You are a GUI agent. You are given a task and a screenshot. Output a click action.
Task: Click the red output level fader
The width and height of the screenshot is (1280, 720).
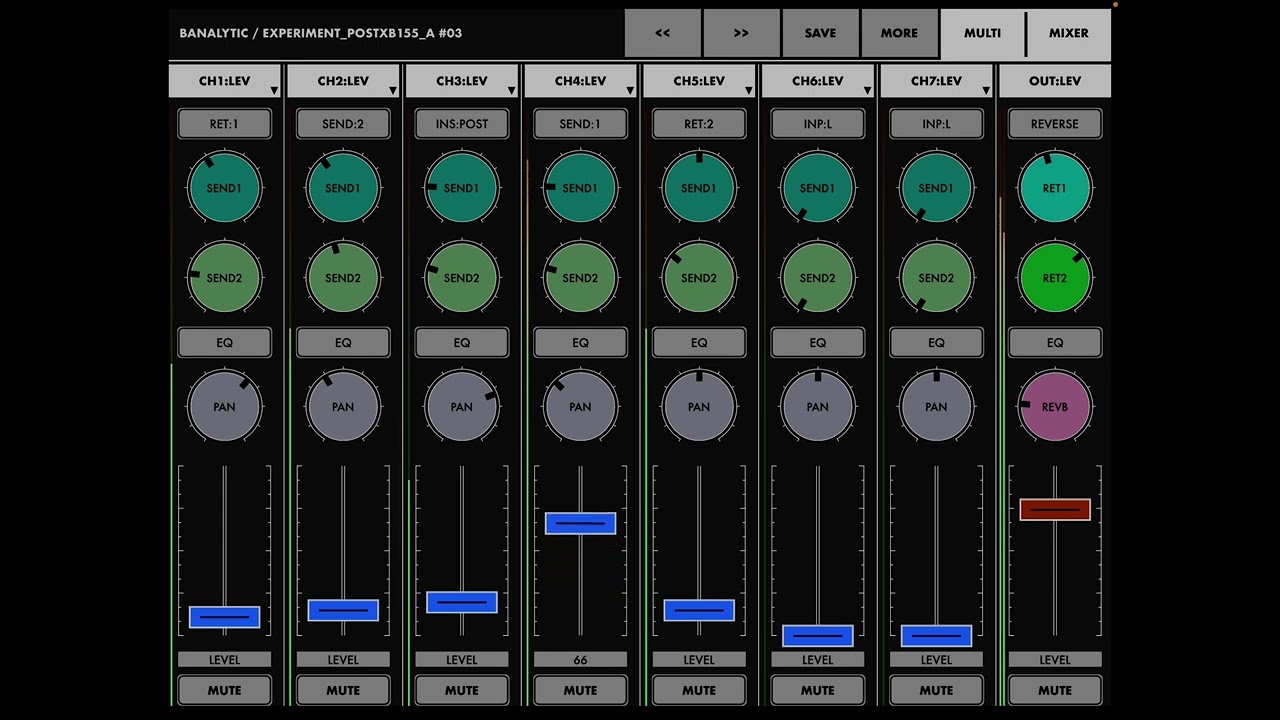point(1054,510)
